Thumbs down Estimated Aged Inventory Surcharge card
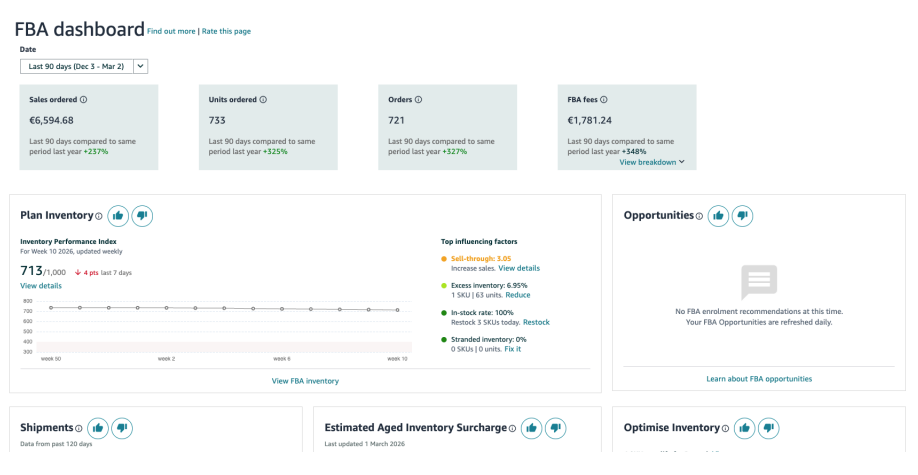 (x=556, y=428)
